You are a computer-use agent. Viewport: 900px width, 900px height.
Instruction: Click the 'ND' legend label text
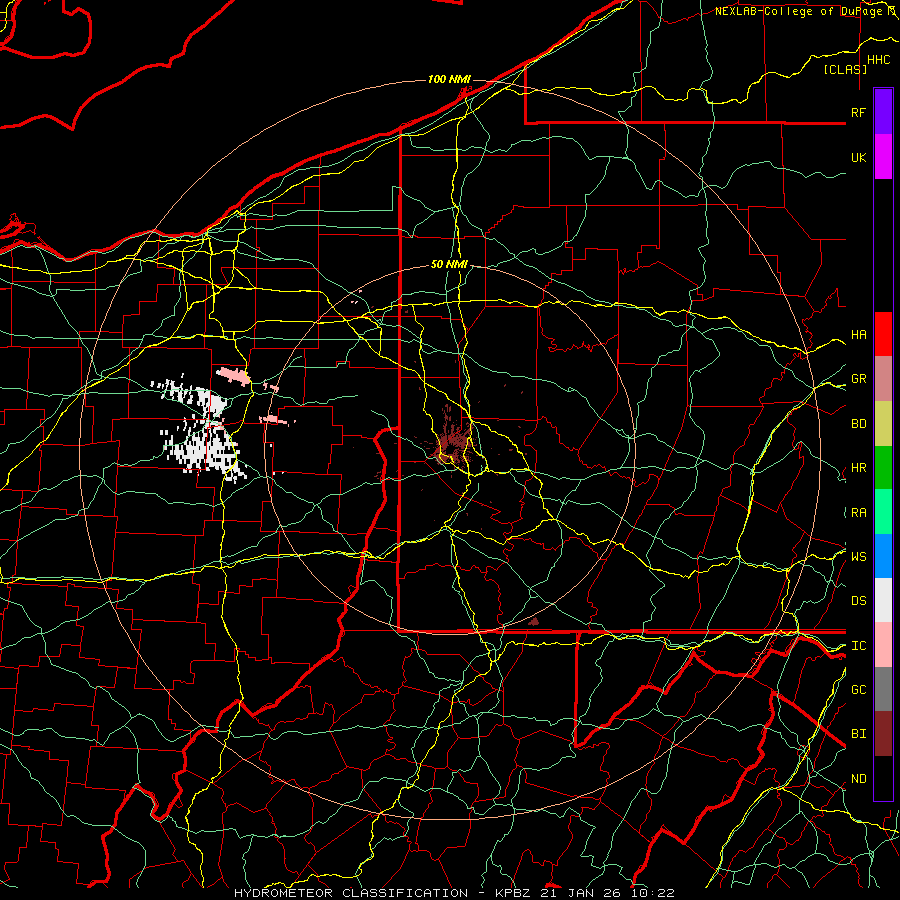coord(858,779)
